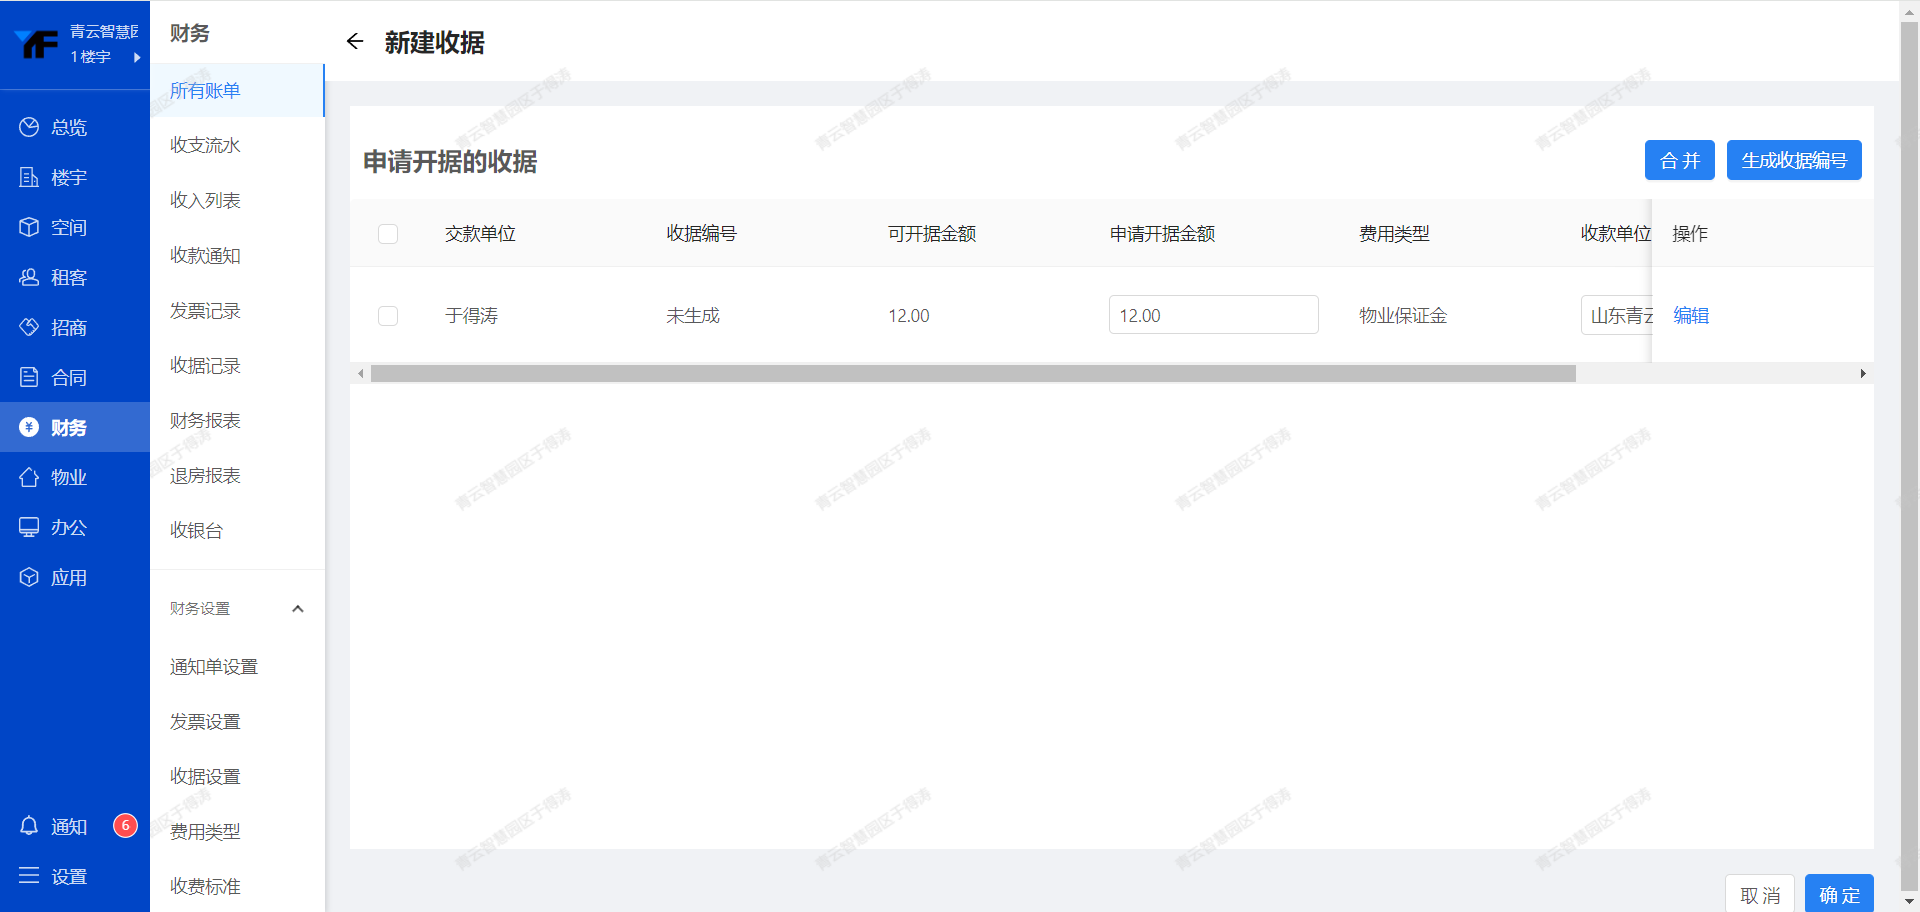Click the 楼宇 building icon
This screenshot has height=912, width=1920.
pyautogui.click(x=29, y=177)
